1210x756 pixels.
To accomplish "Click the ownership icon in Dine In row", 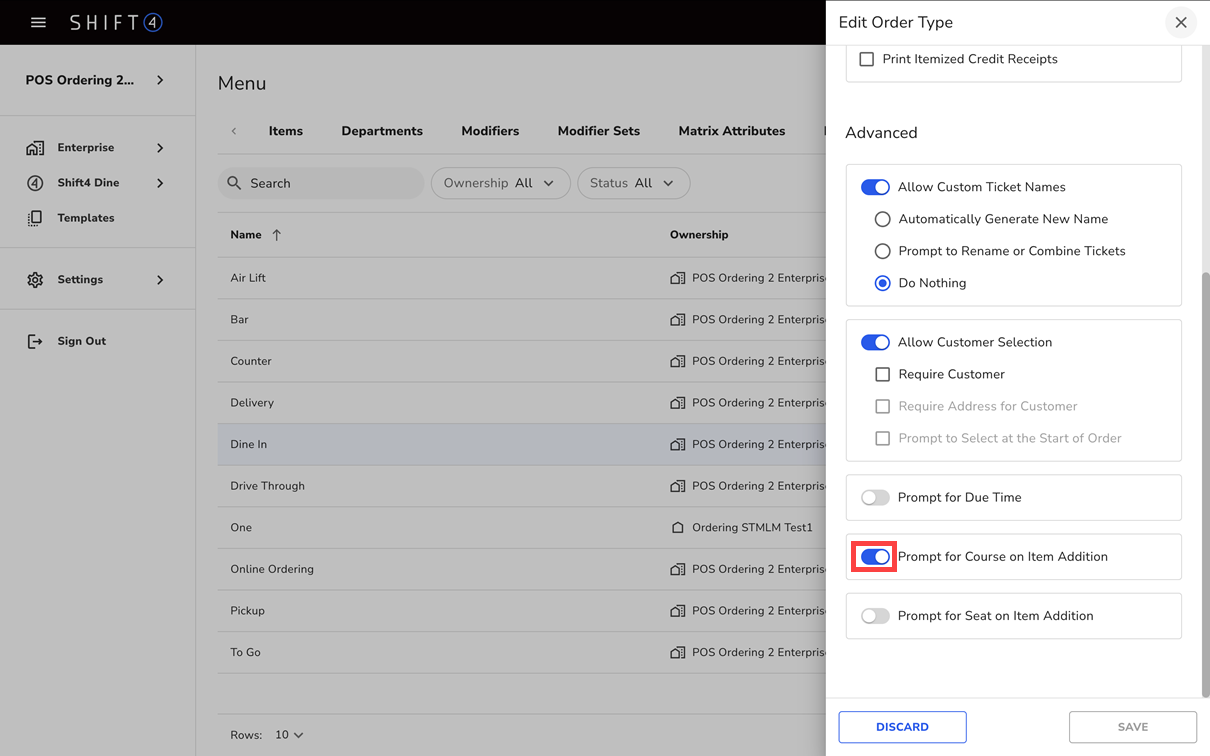I will click(678, 444).
